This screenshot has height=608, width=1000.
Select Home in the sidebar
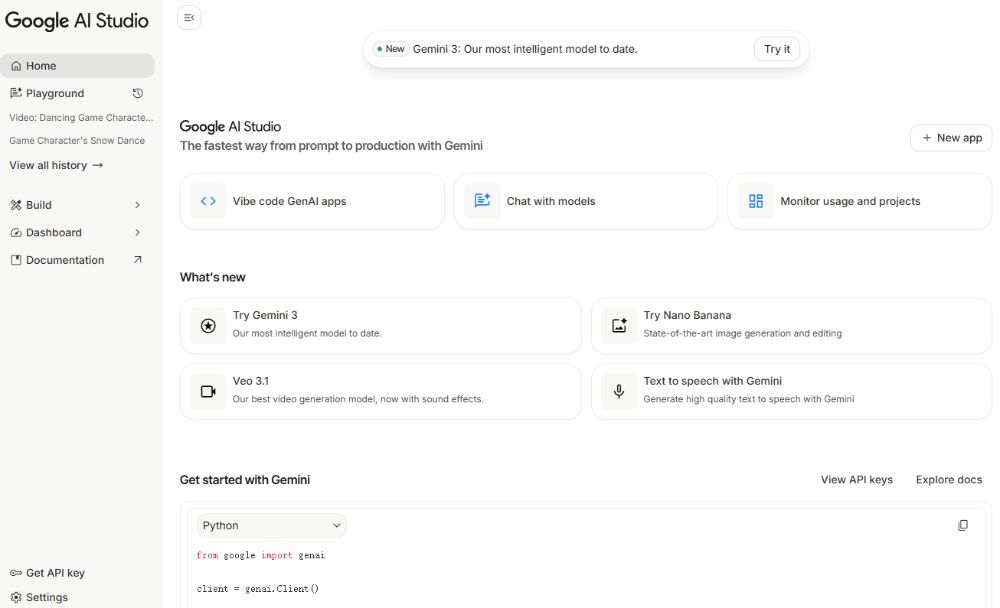(x=40, y=65)
